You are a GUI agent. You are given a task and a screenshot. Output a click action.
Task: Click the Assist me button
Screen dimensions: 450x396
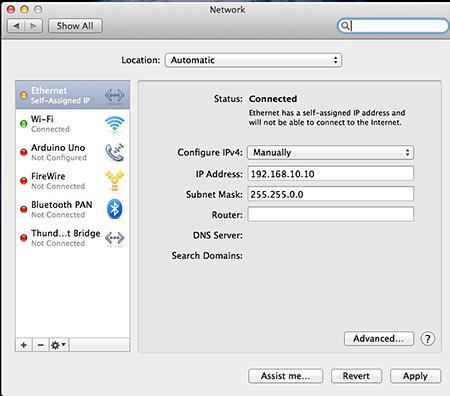coord(286,376)
